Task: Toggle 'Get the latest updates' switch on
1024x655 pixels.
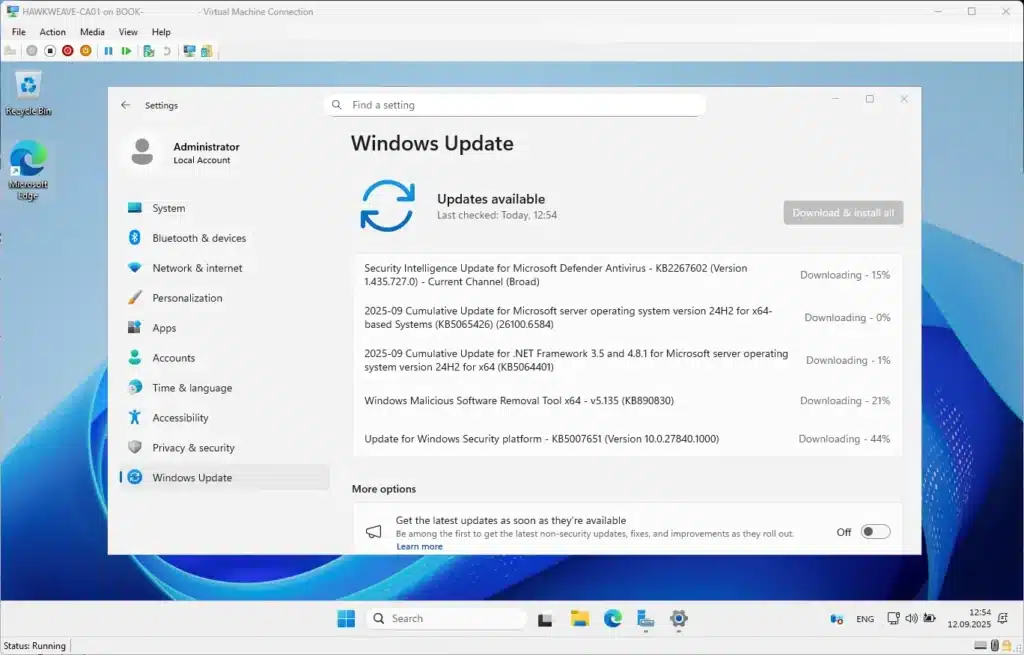Action: pos(875,532)
